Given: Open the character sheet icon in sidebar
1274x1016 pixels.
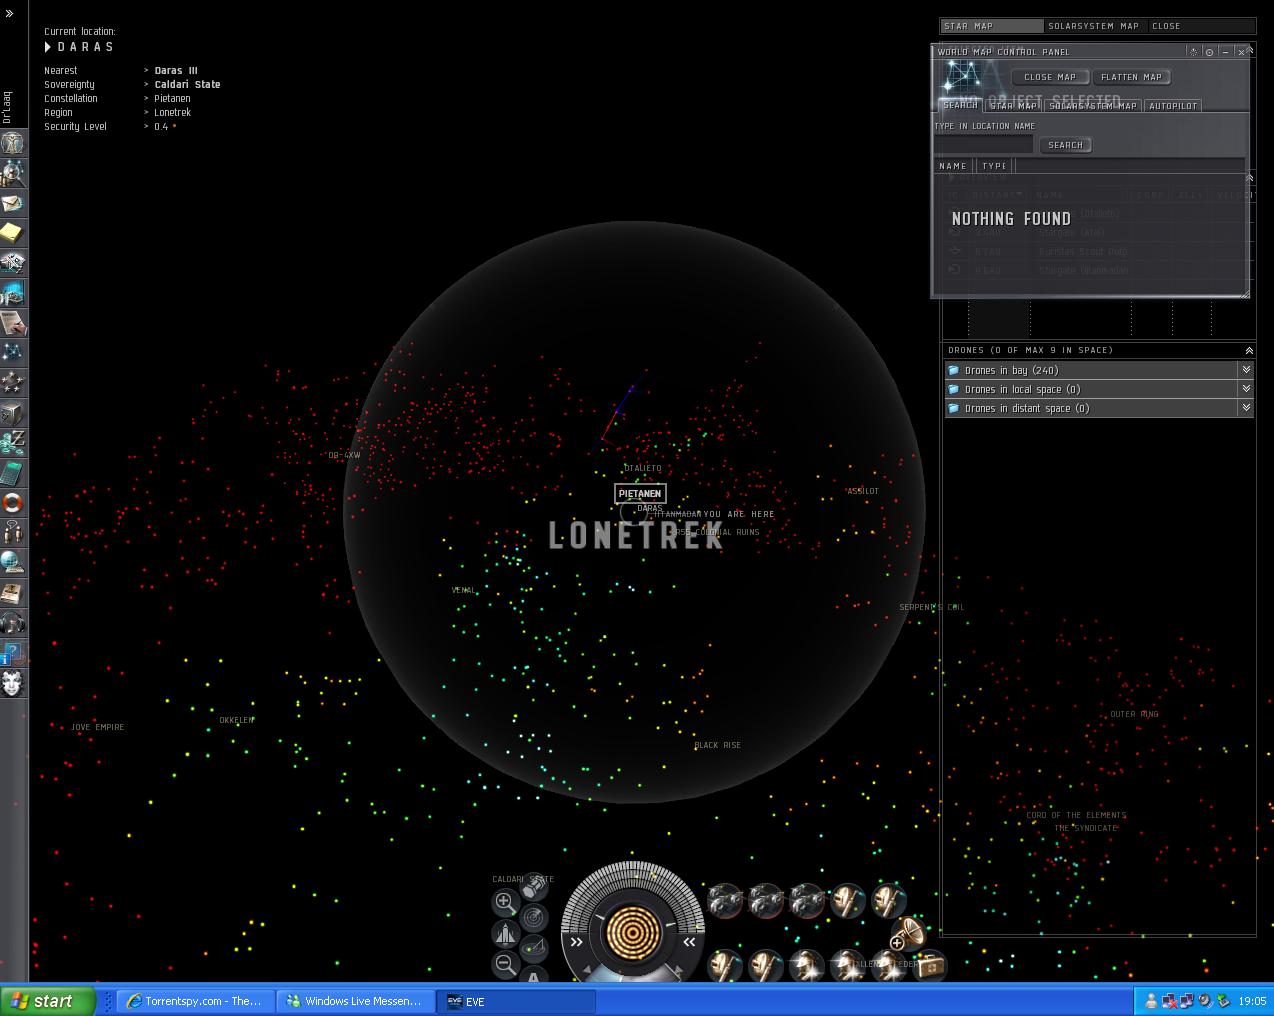Looking at the screenshot, I should coord(12,143).
